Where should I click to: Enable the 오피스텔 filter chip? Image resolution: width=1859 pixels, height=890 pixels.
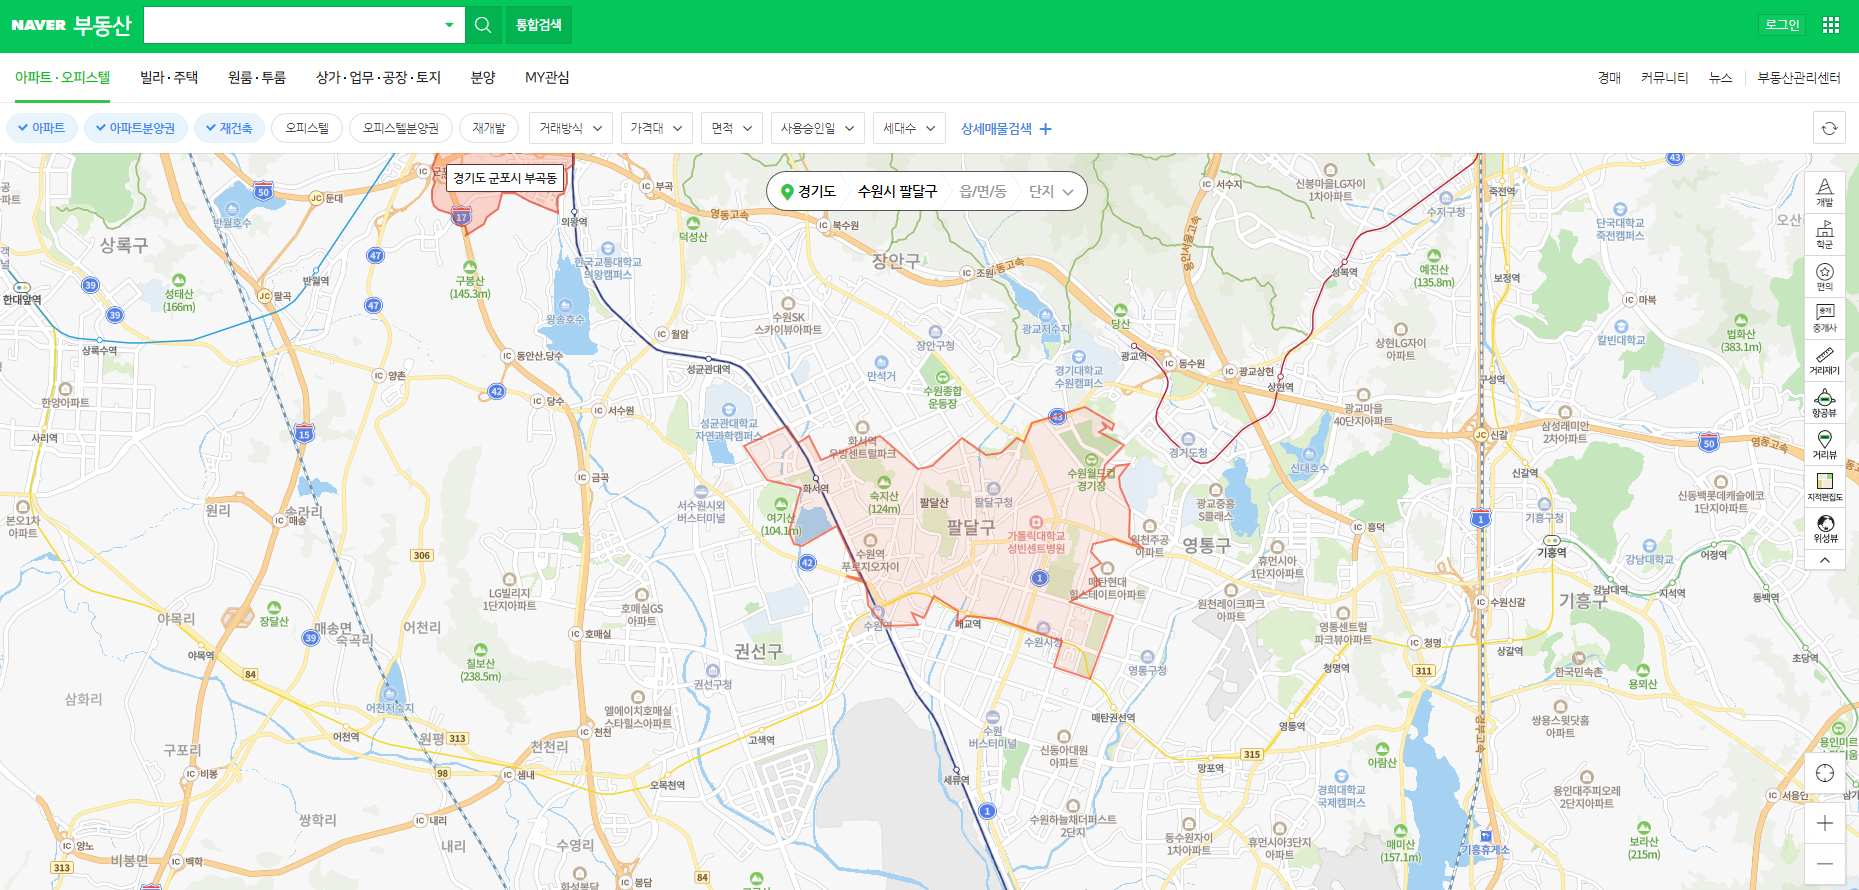pyautogui.click(x=307, y=128)
